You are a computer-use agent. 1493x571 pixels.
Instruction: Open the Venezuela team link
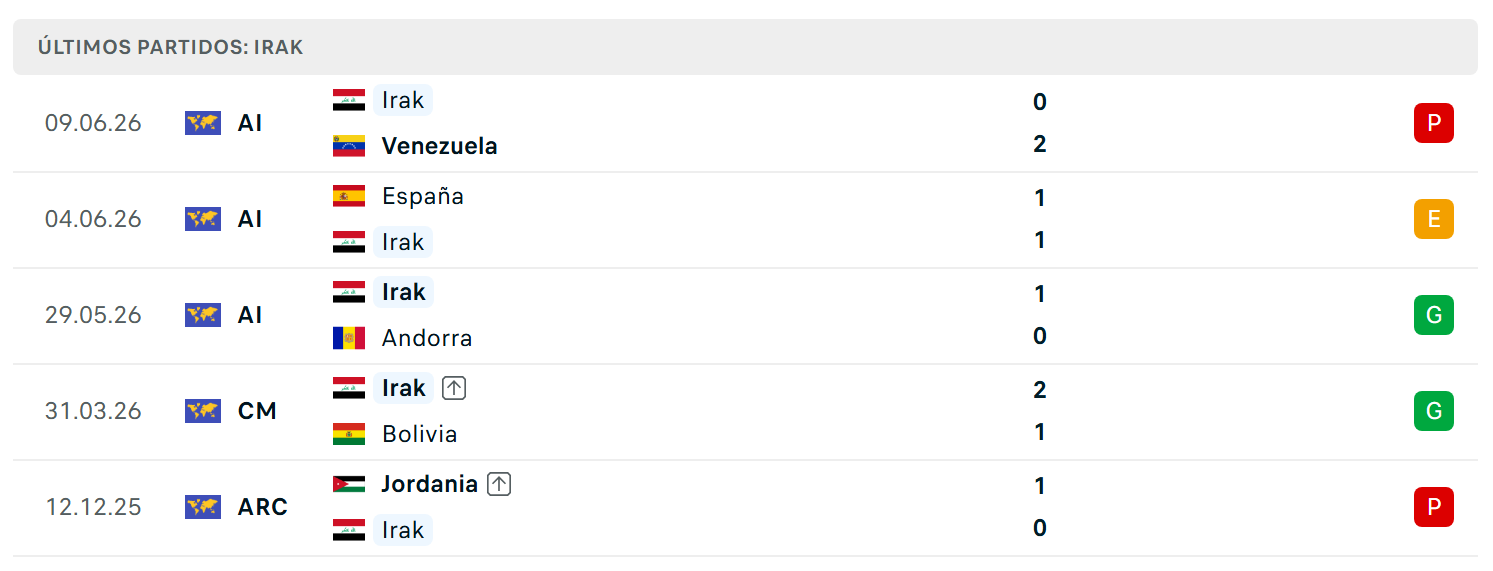click(x=440, y=146)
